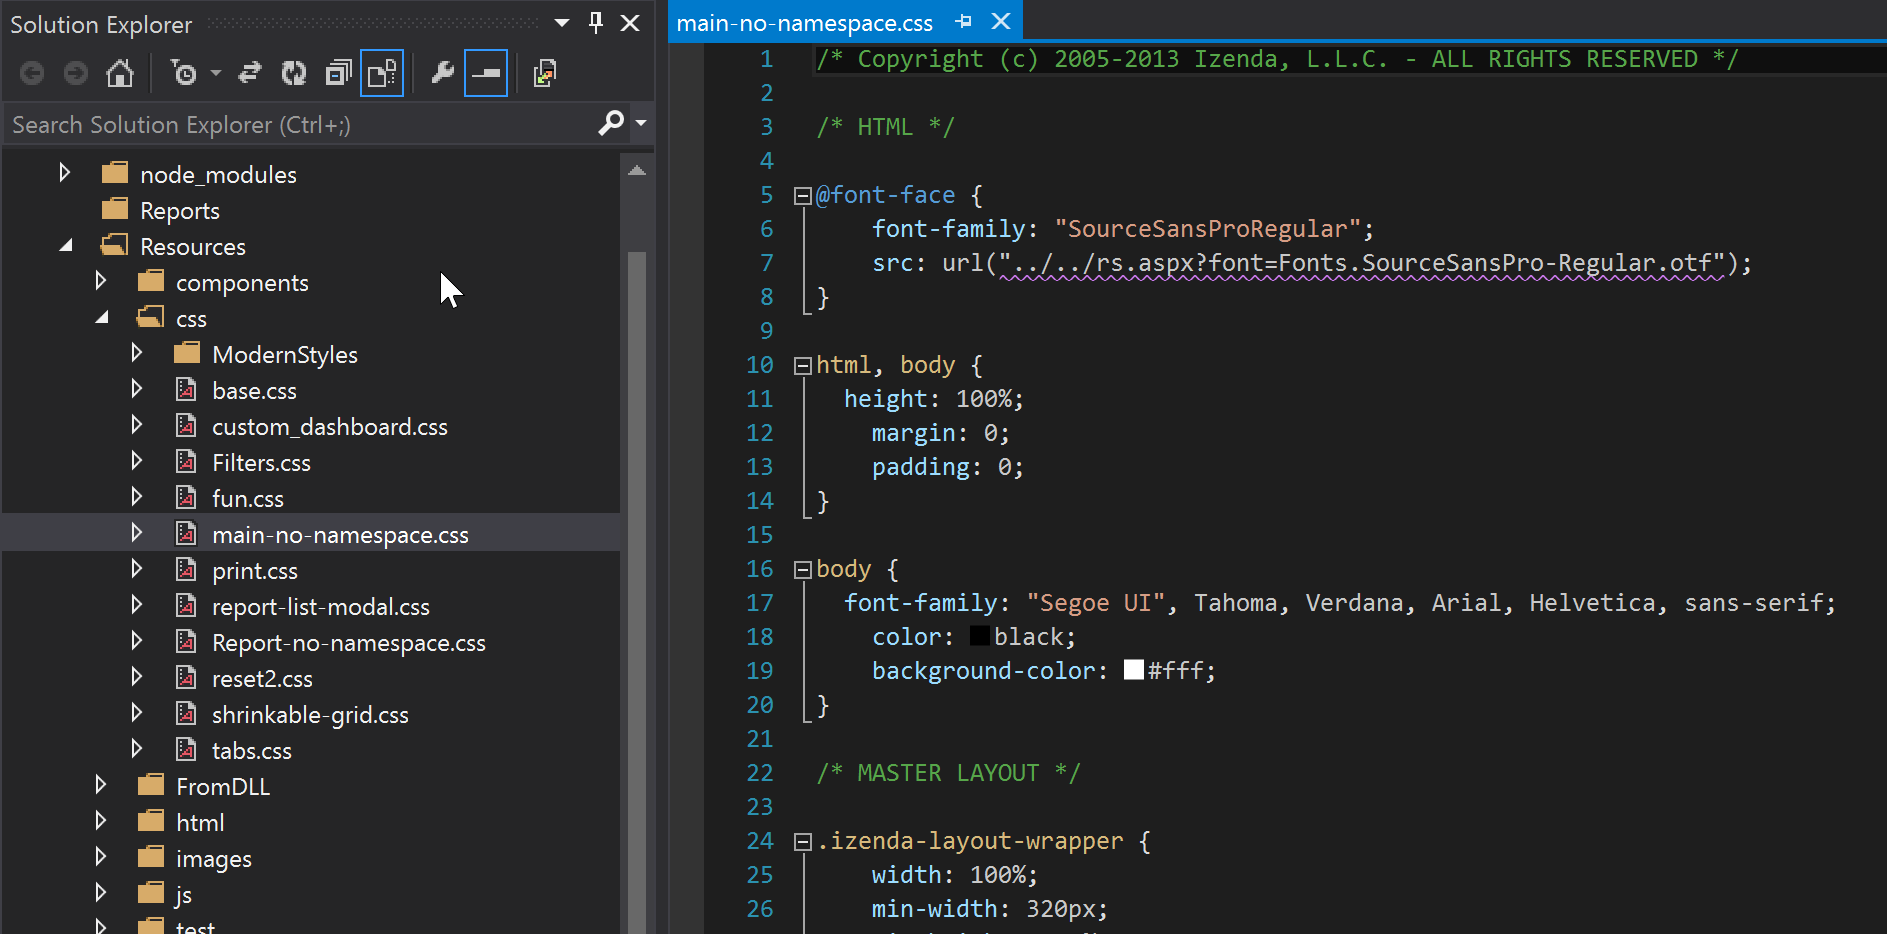Click the html folder icon
The height and width of the screenshot is (934, 1887).
point(151,822)
